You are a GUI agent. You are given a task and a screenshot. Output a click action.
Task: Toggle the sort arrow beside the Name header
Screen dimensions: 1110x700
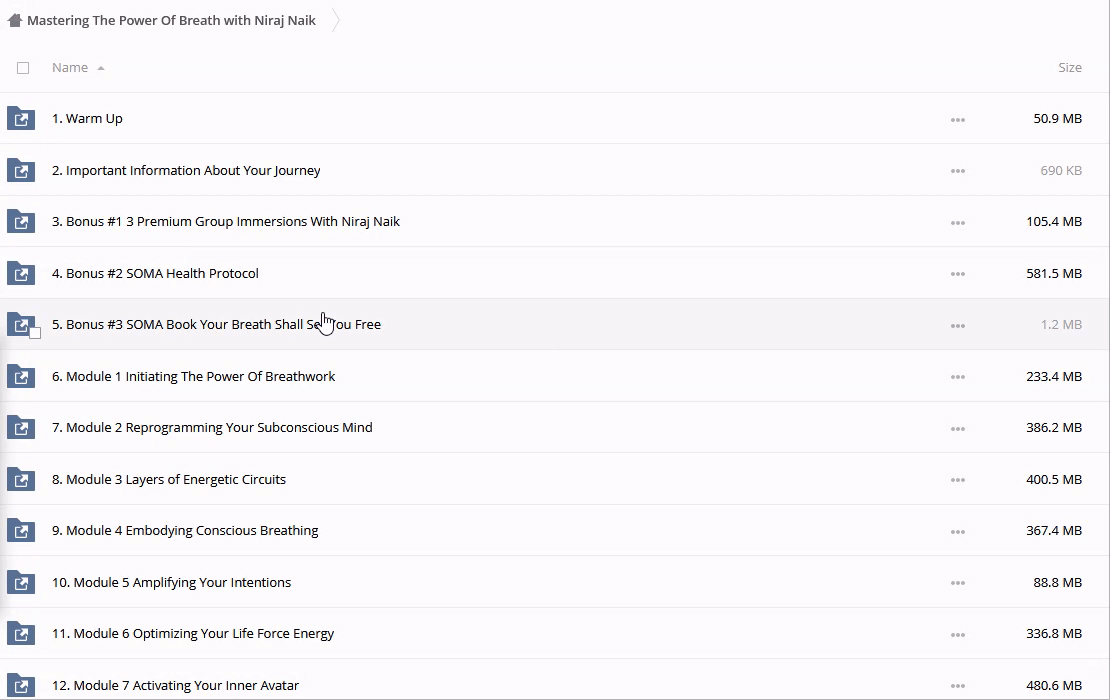[x=101, y=68]
